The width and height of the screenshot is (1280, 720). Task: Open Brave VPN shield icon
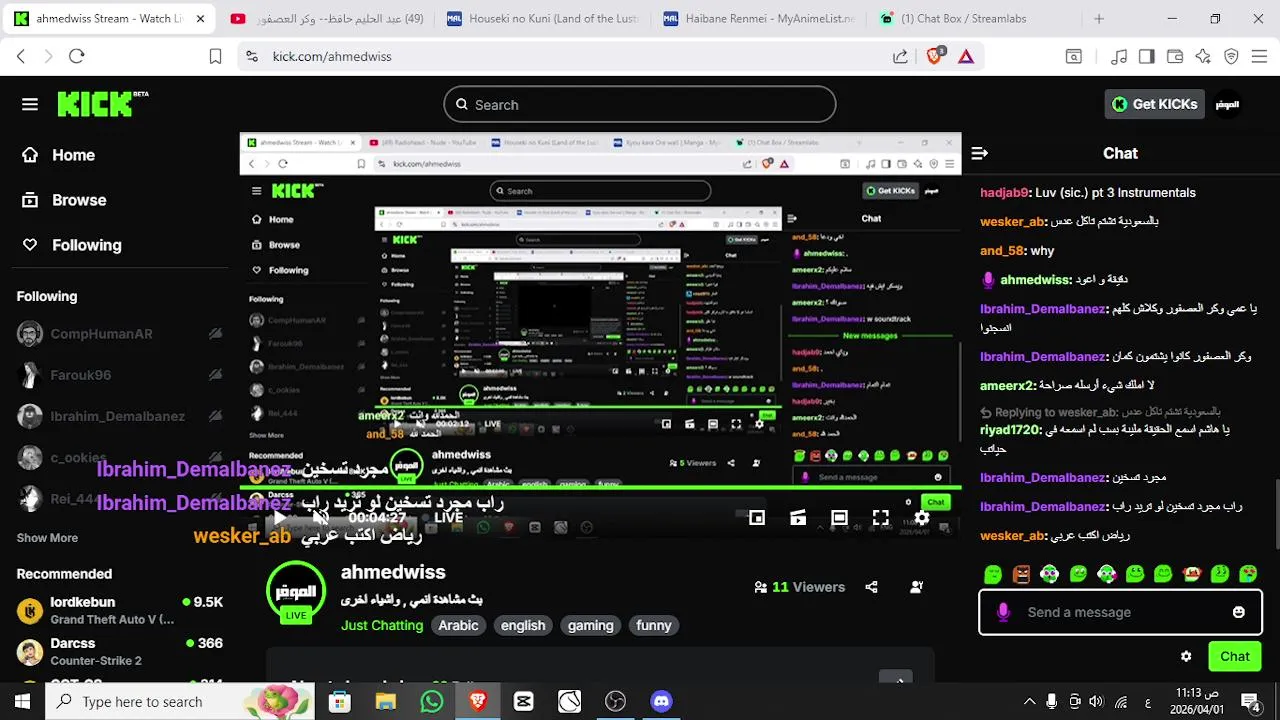(x=1231, y=57)
